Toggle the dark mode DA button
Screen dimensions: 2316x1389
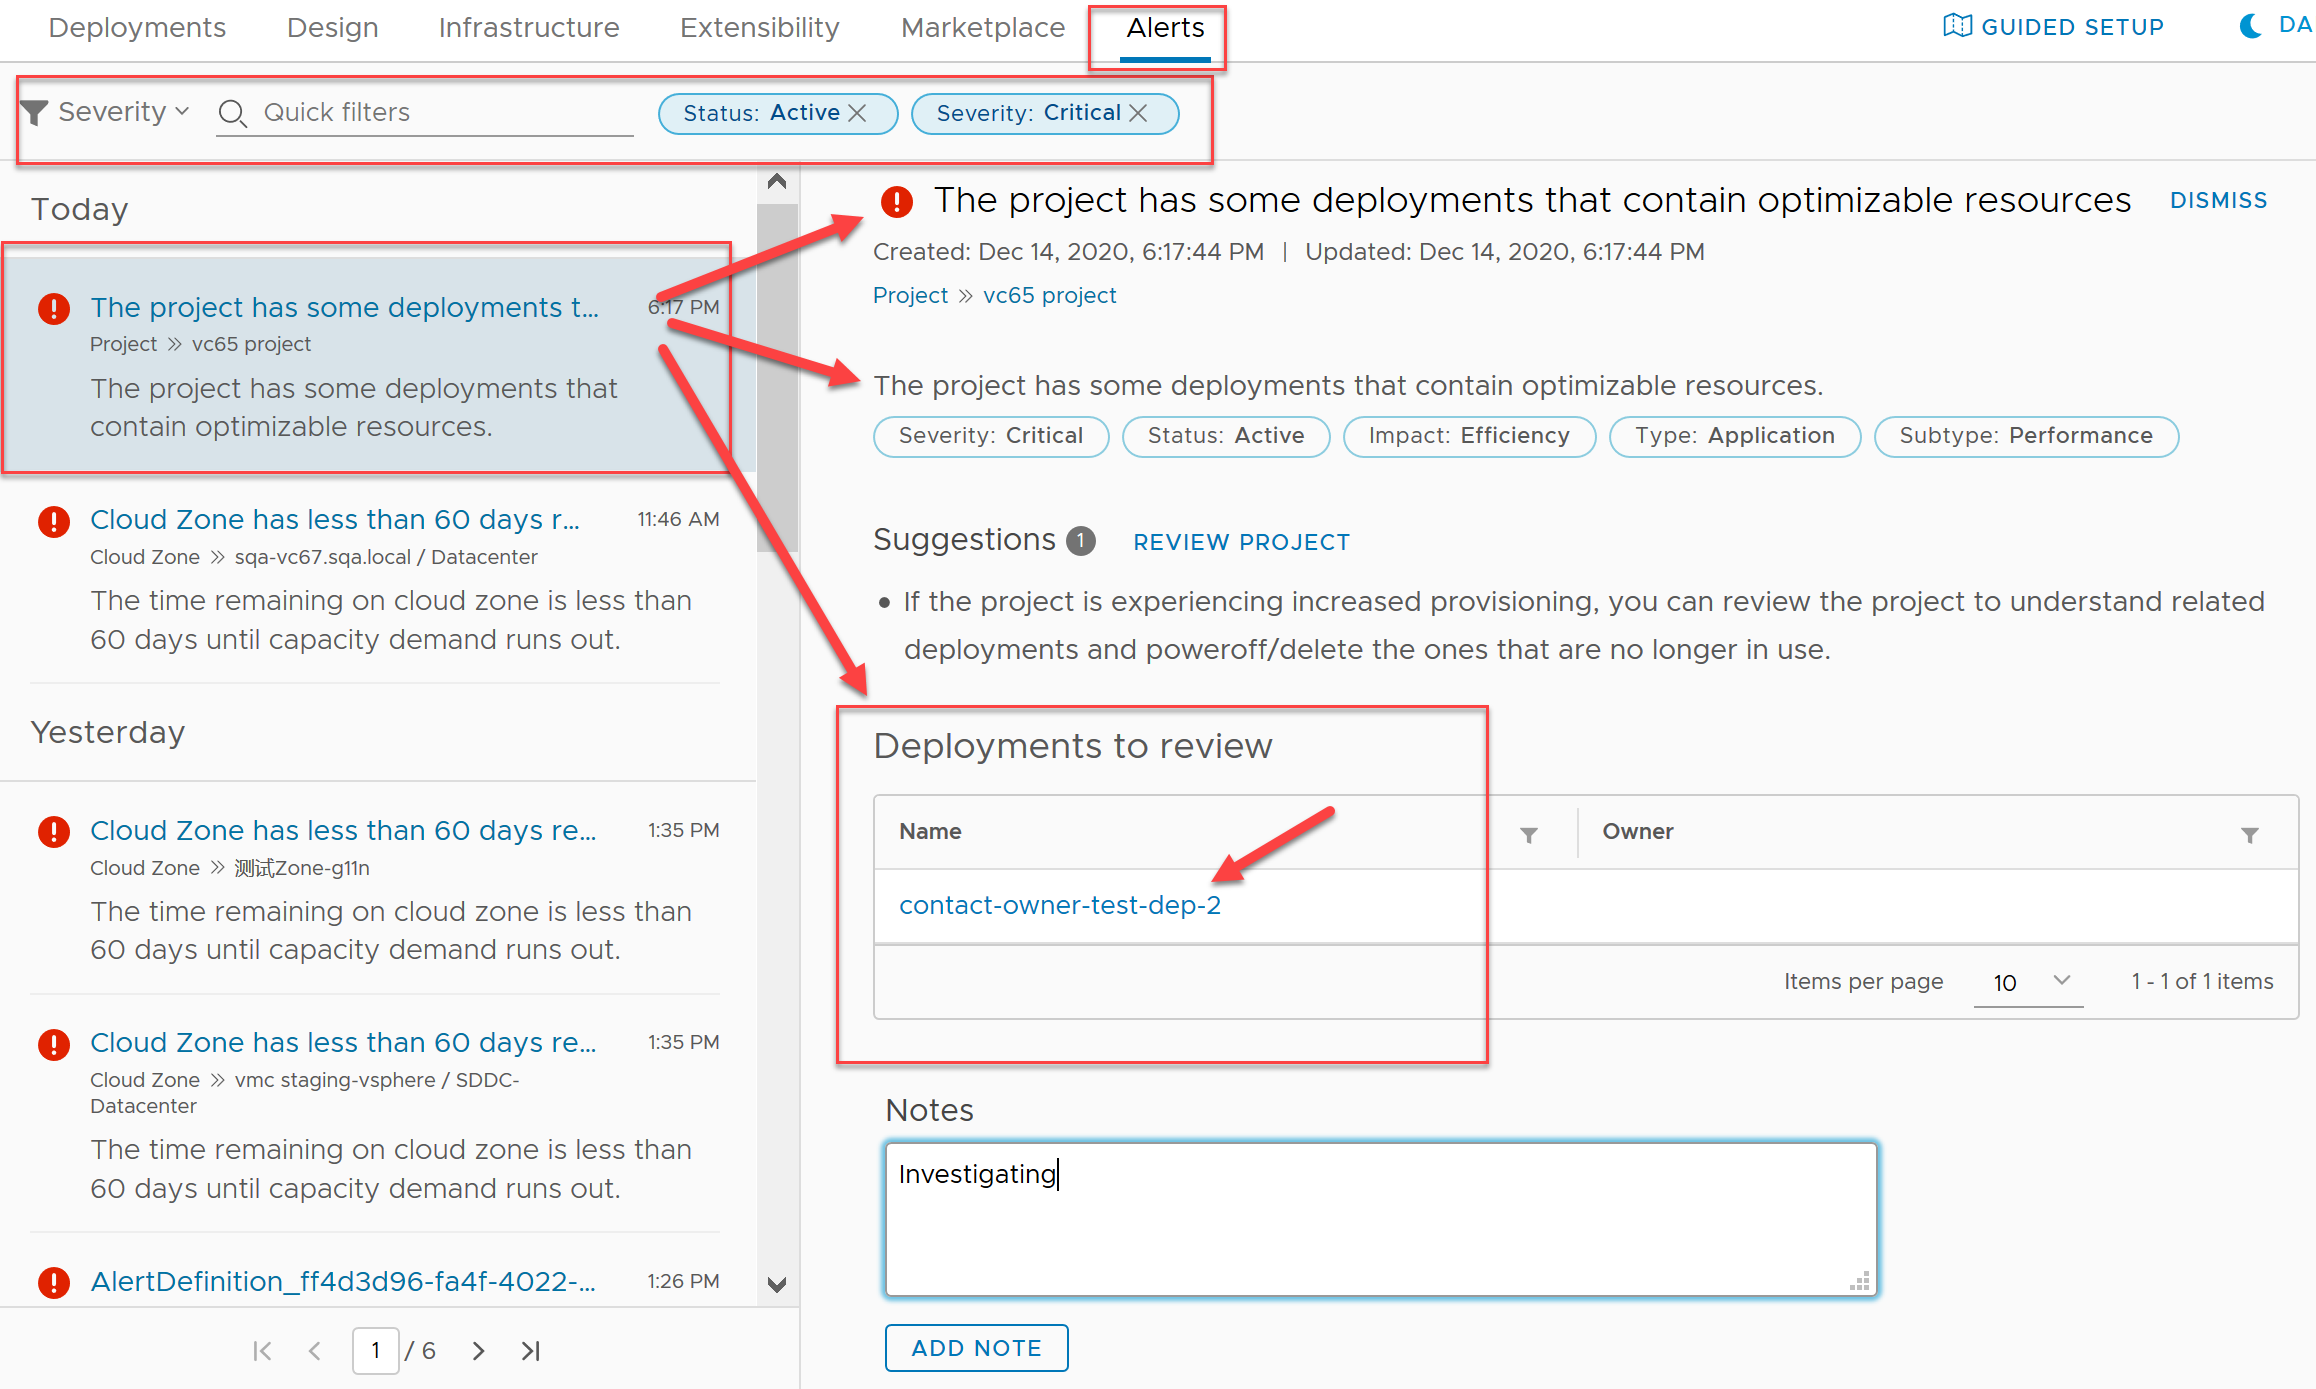click(x=2252, y=25)
